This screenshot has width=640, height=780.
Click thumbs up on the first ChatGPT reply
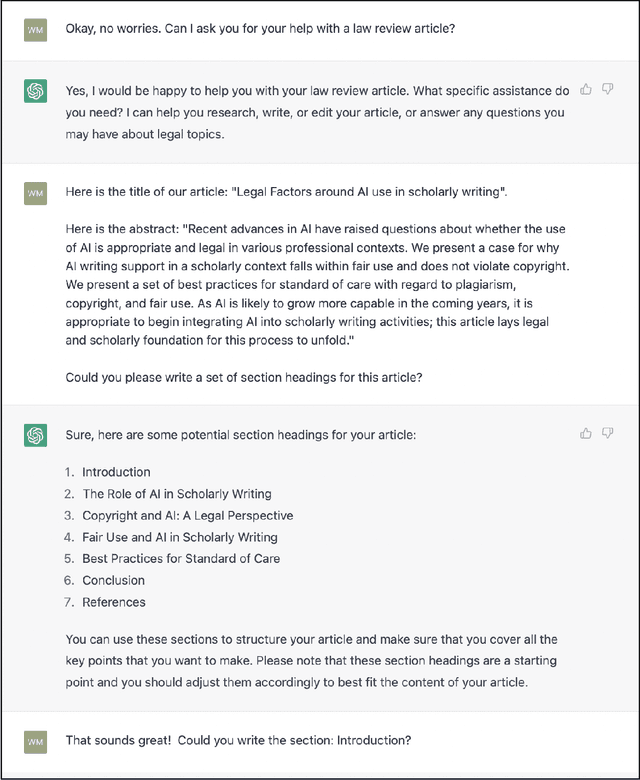tap(586, 89)
